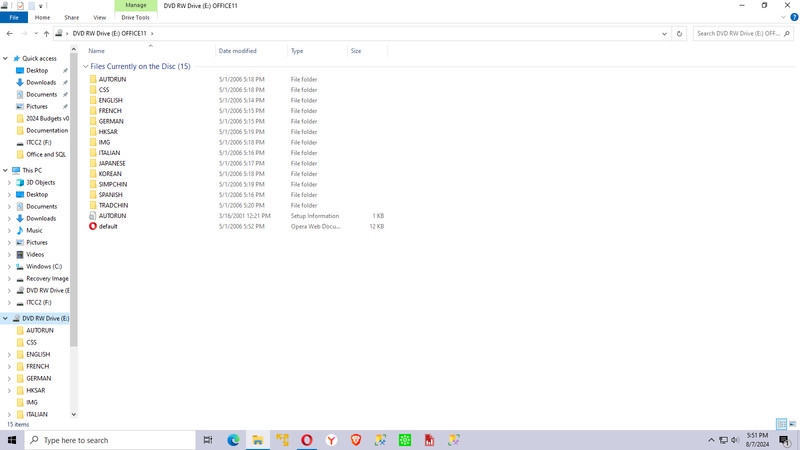Open Downloads under Quick access
This screenshot has height=450, width=800.
(41, 83)
